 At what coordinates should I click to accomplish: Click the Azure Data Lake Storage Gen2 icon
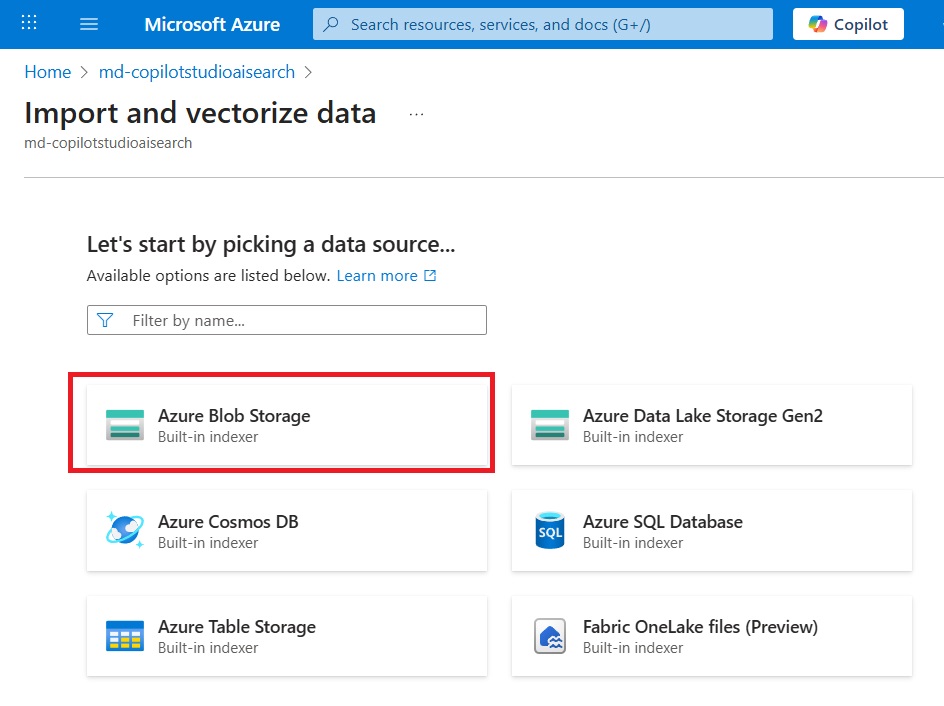[550, 425]
